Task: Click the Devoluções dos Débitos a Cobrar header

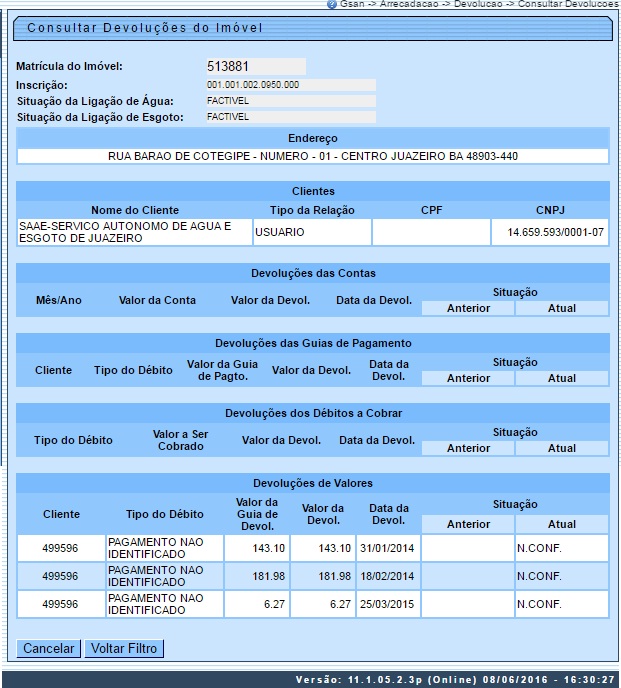Action: tap(312, 413)
